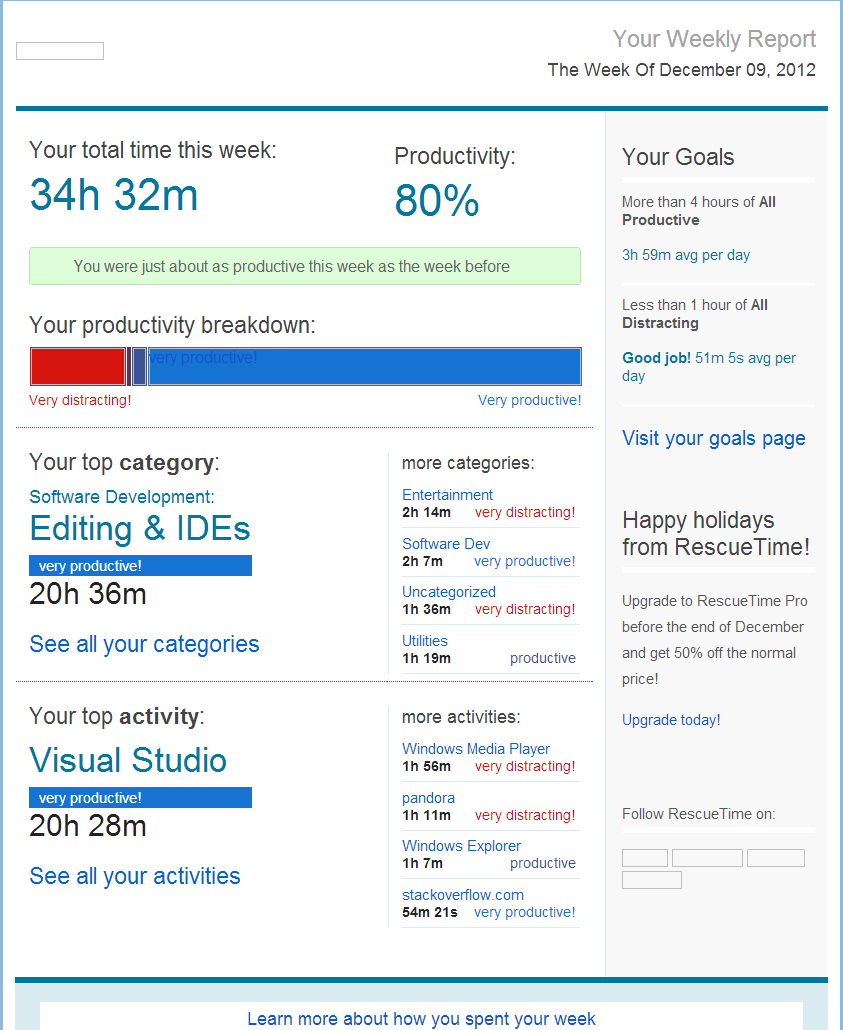Screen dimensions: 843x1030
Task: Click the '1h 11m' pandora time
Action: point(426,815)
